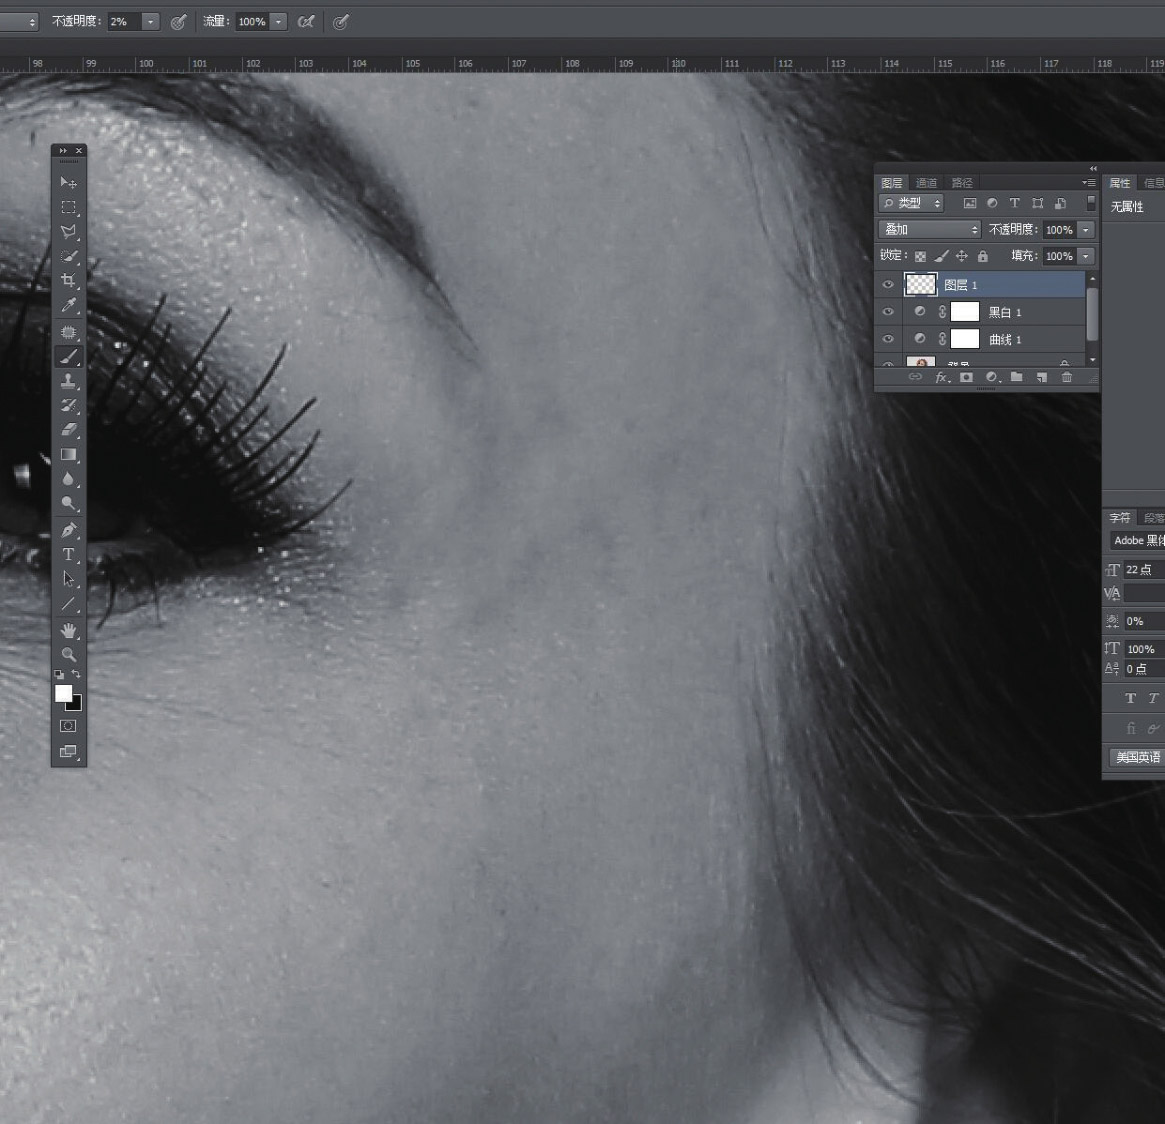Open the 叠加 blend mode dropdown
The width and height of the screenshot is (1165, 1124).
point(930,230)
